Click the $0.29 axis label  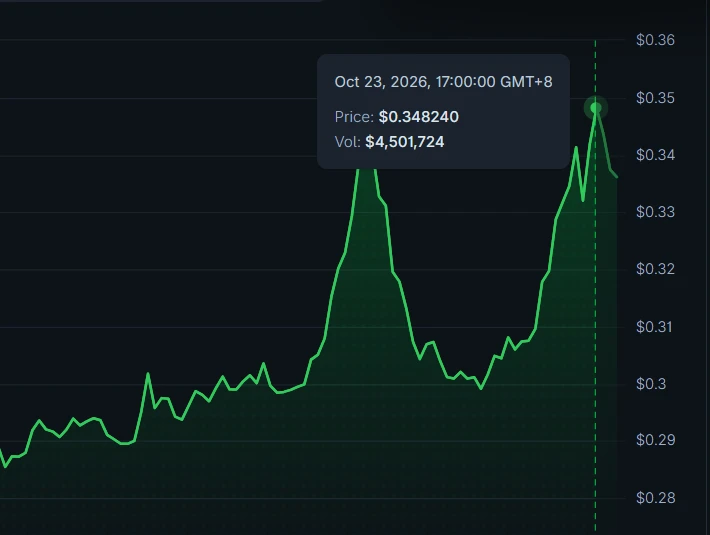pyautogui.click(x=655, y=440)
